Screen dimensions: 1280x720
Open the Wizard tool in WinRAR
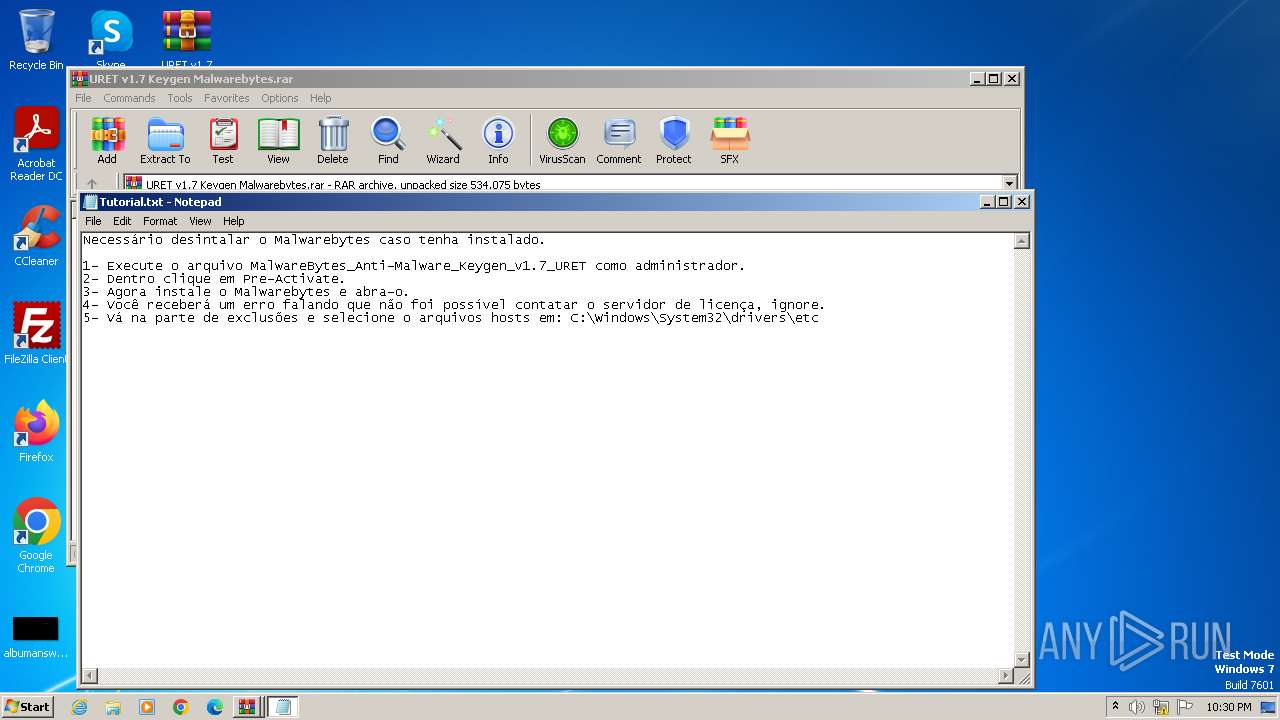pos(443,141)
